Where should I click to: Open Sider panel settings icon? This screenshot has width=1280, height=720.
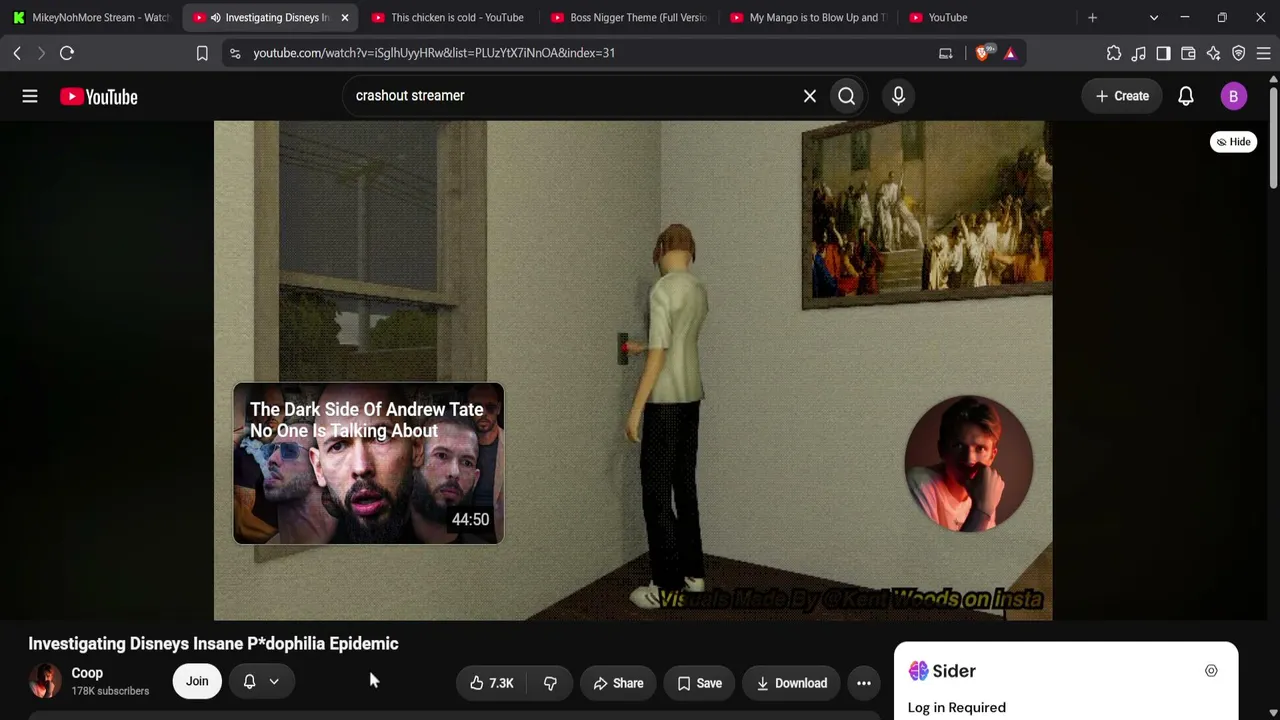click(x=1211, y=671)
